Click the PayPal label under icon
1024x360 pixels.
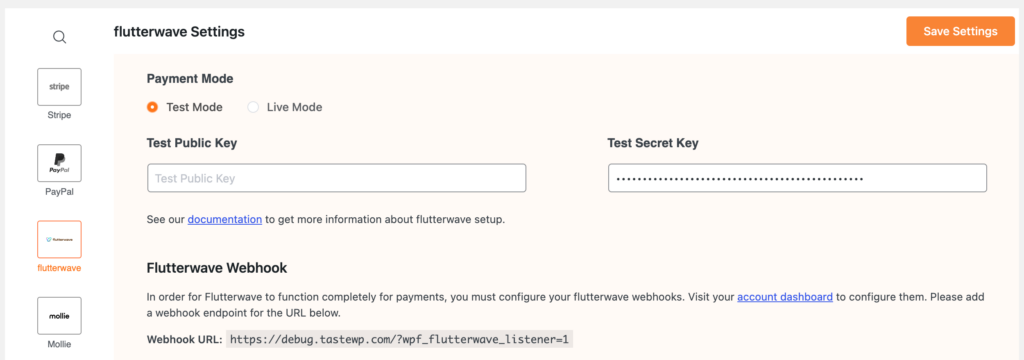[x=59, y=192]
